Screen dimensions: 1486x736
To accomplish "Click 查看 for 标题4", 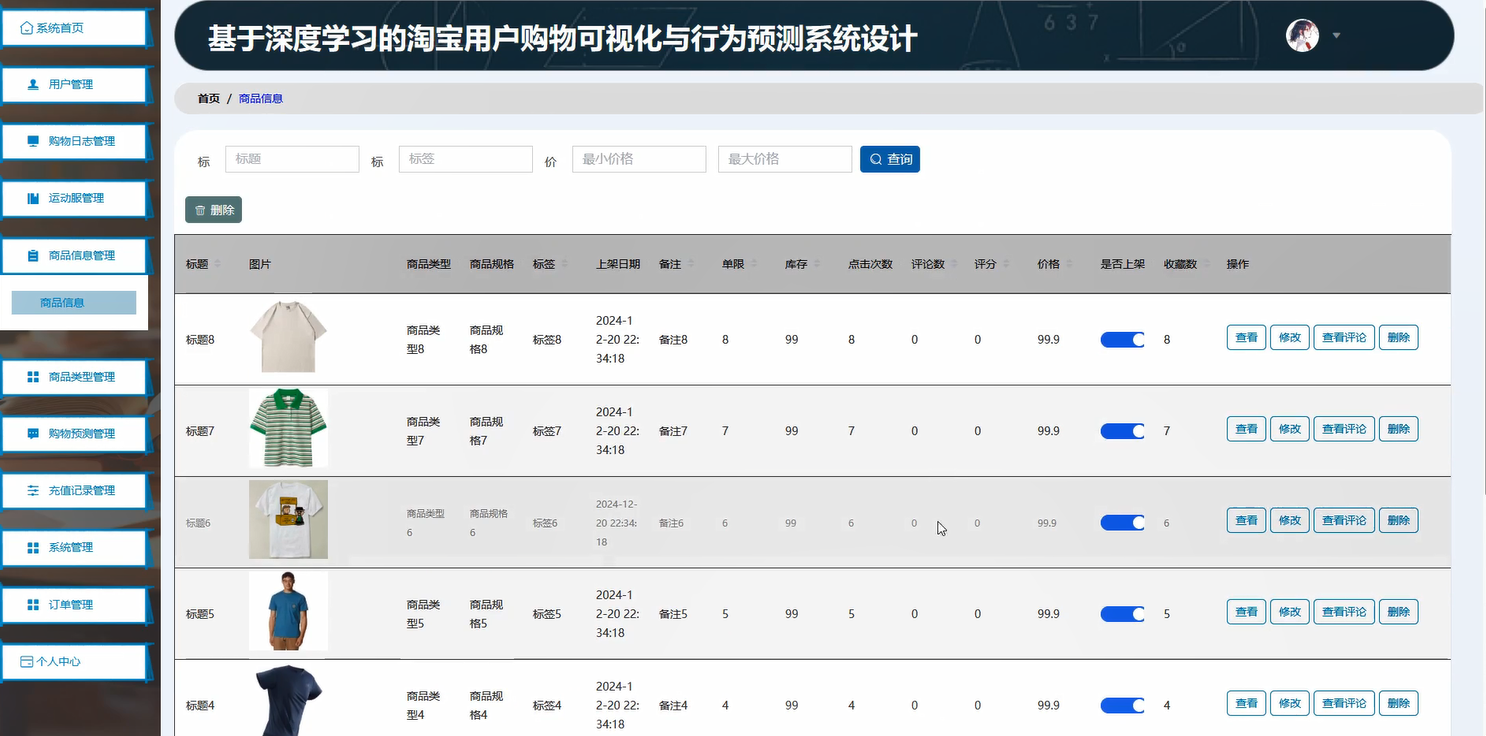I will (x=1246, y=704).
